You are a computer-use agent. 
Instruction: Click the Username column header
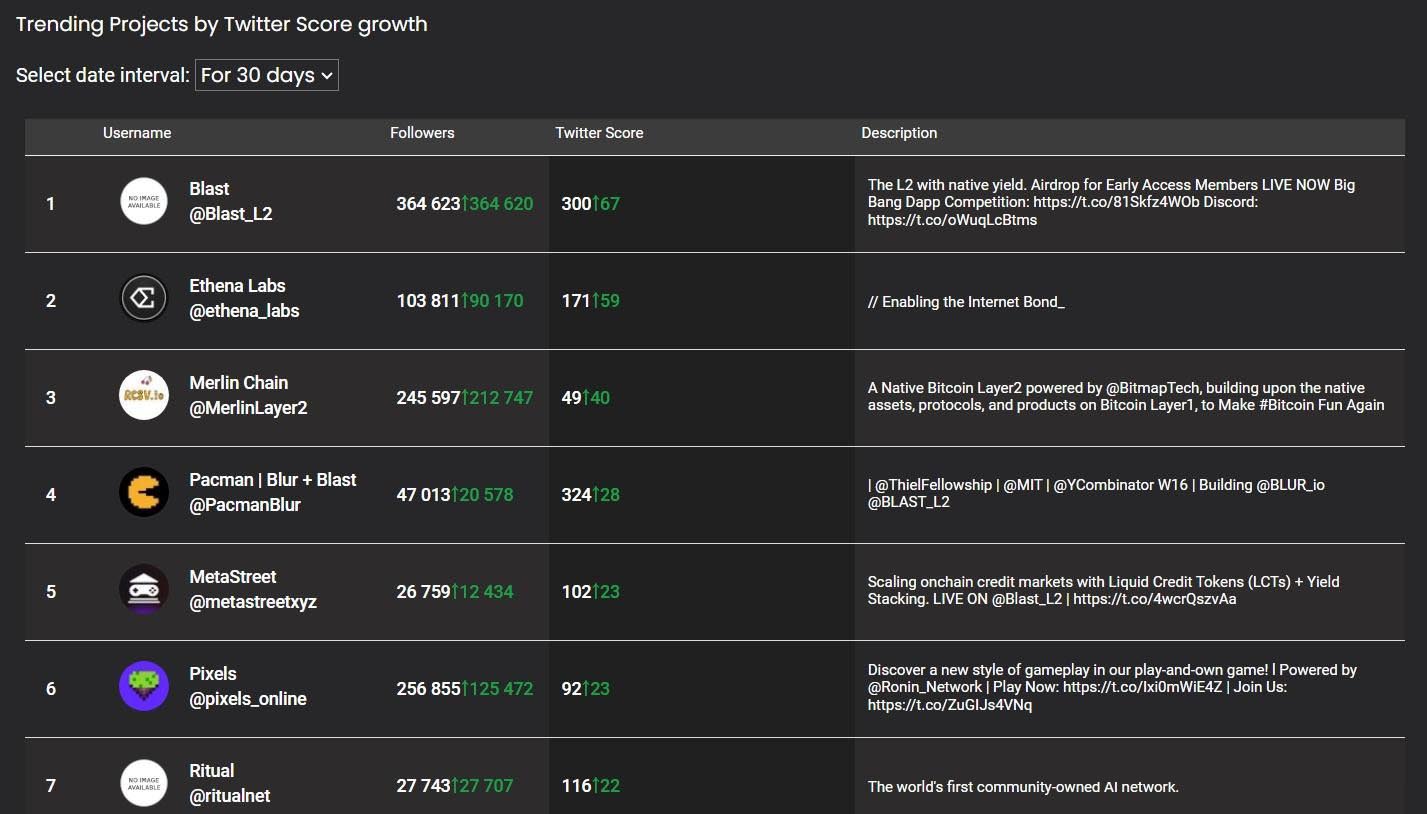pyautogui.click(x=137, y=133)
